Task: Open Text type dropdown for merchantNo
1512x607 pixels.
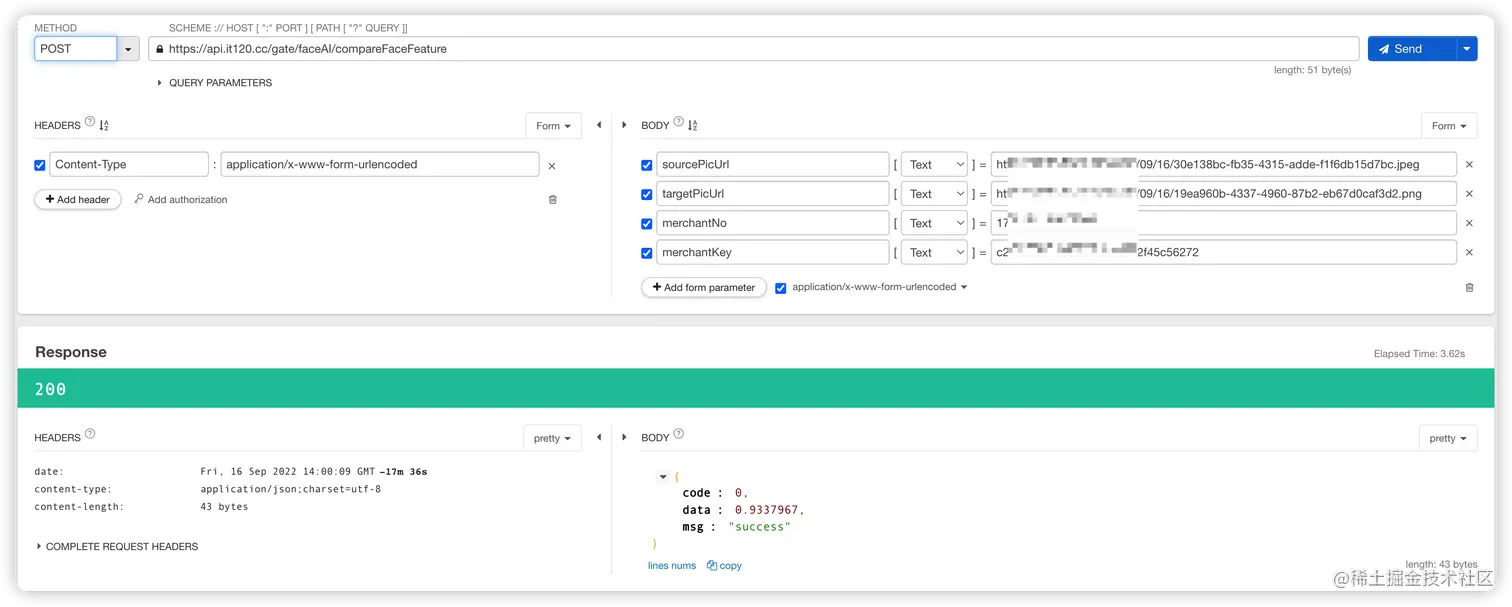Action: 934,223
